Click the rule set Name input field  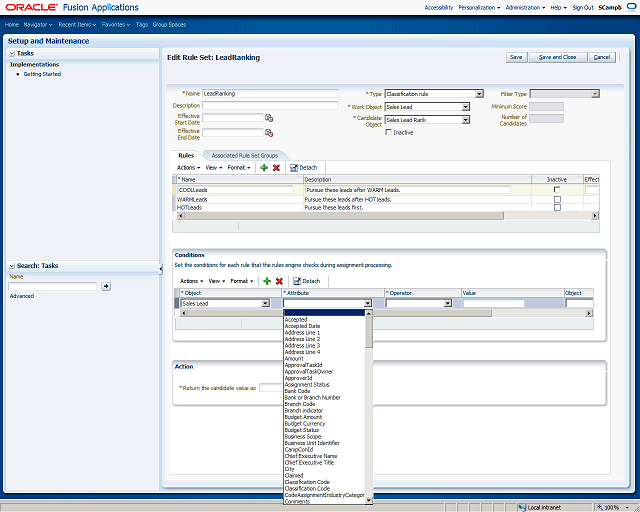[270, 93]
